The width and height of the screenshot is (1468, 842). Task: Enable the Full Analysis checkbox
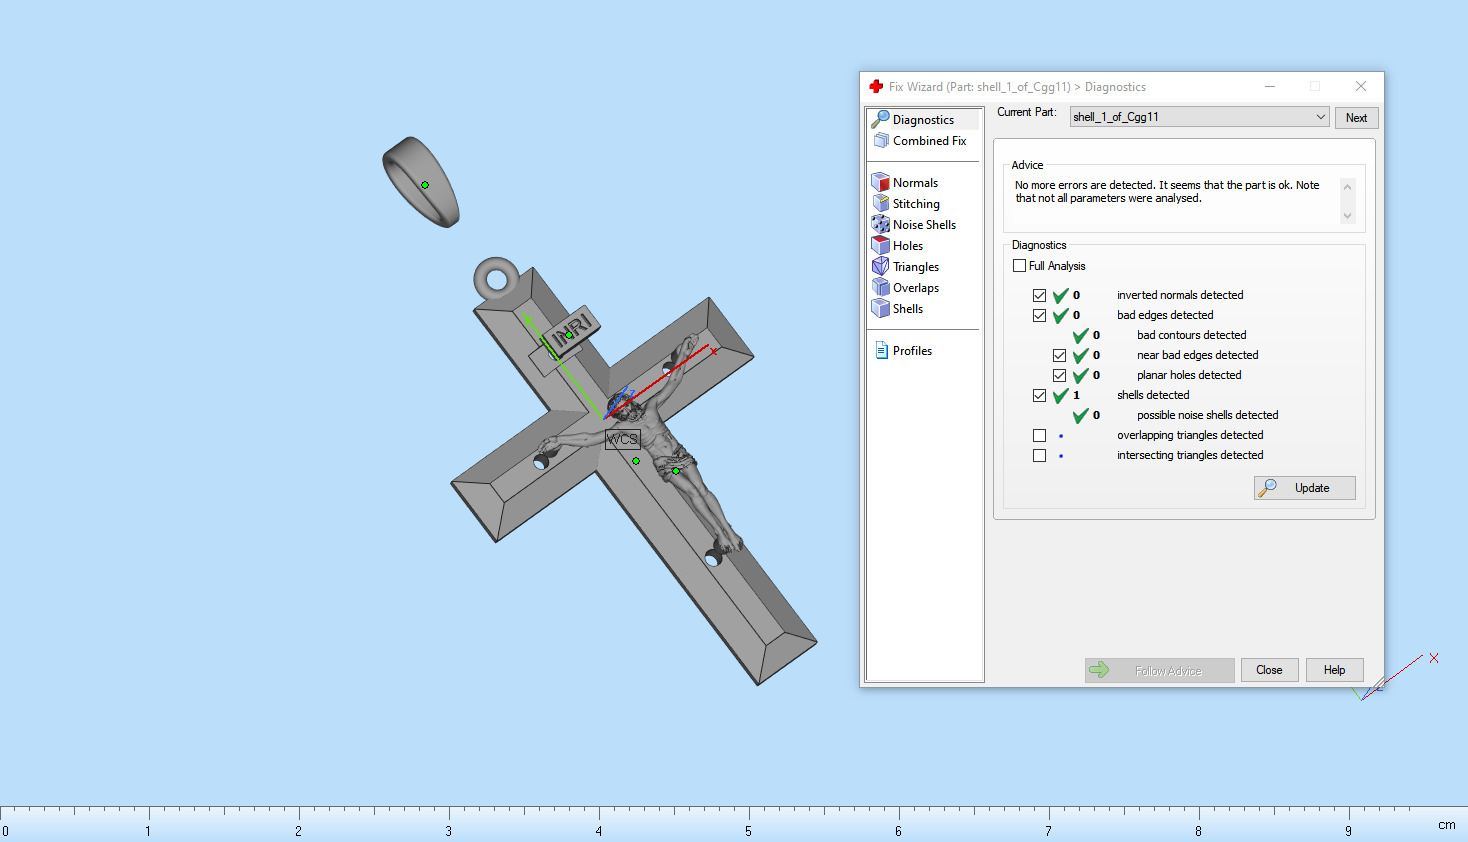1019,266
